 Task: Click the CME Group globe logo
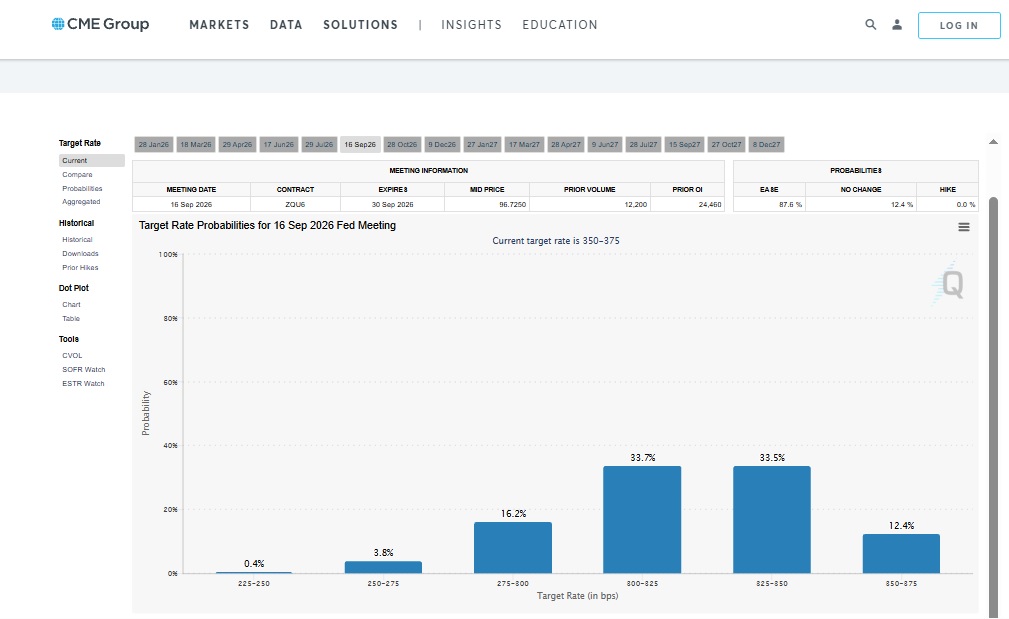pos(59,24)
